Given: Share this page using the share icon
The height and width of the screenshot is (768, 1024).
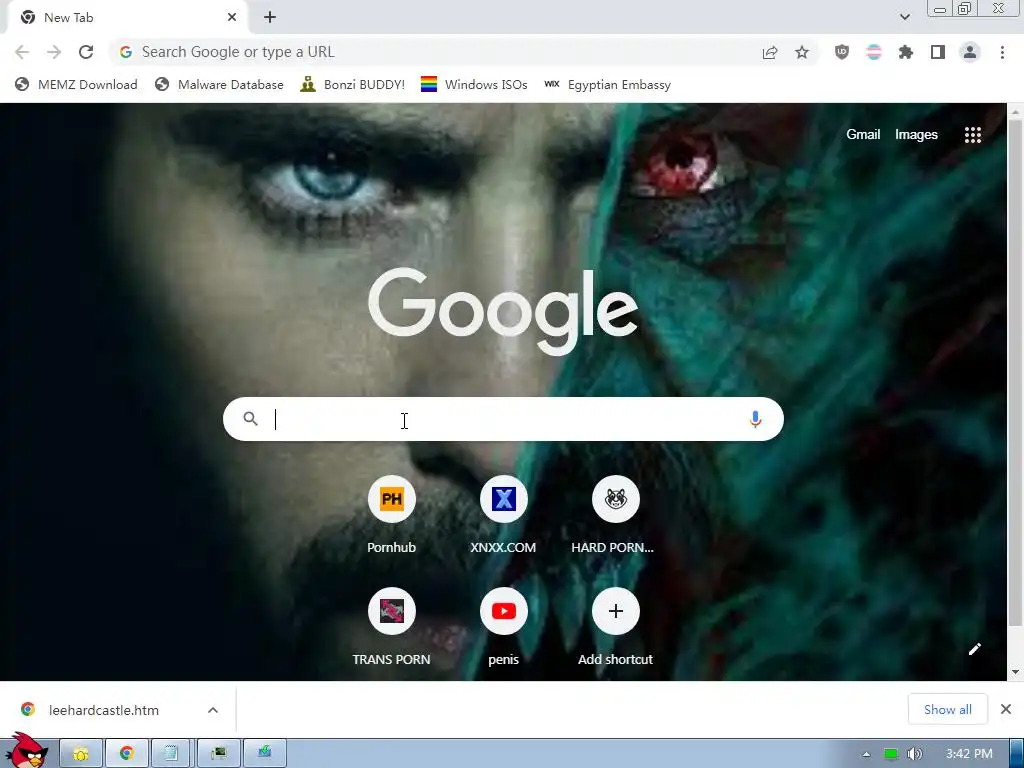Looking at the screenshot, I should (x=770, y=52).
